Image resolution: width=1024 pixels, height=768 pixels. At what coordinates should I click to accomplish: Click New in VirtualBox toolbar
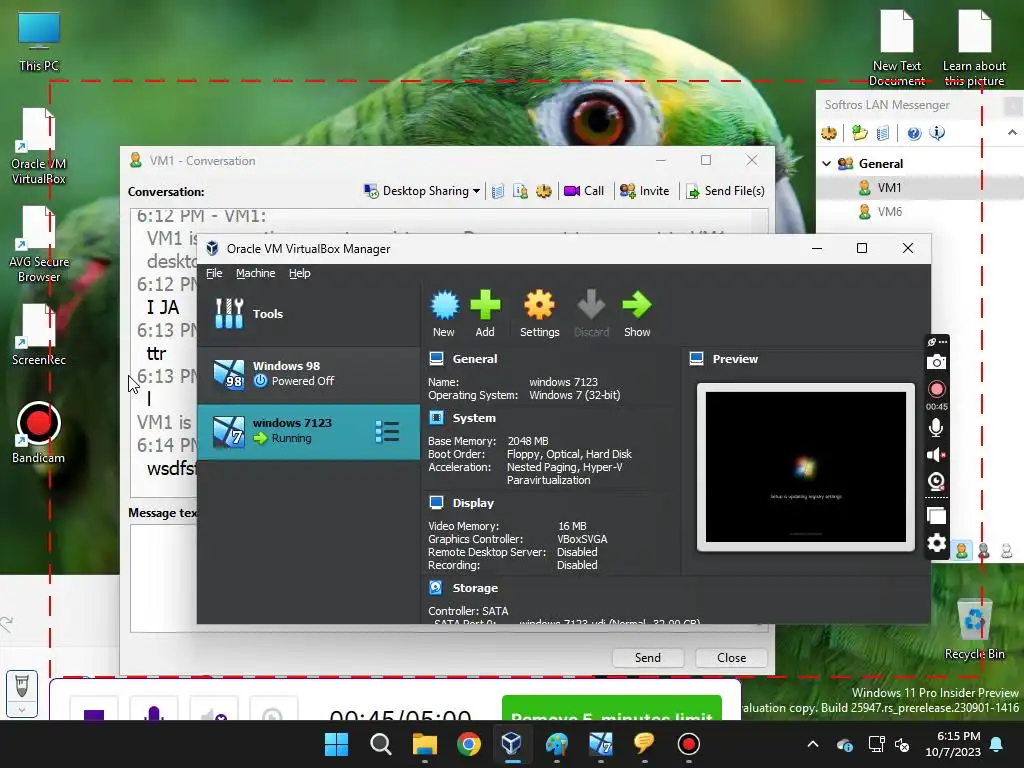[444, 313]
